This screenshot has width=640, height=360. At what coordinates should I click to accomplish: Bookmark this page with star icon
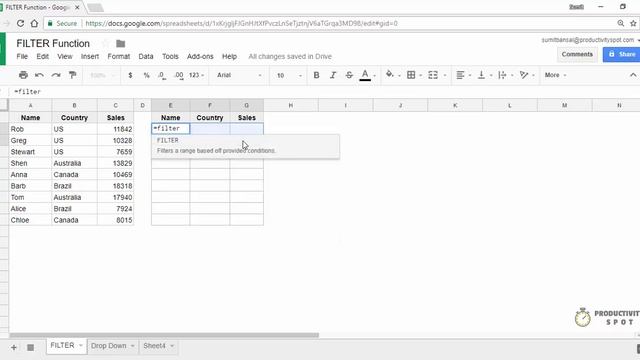click(x=633, y=24)
